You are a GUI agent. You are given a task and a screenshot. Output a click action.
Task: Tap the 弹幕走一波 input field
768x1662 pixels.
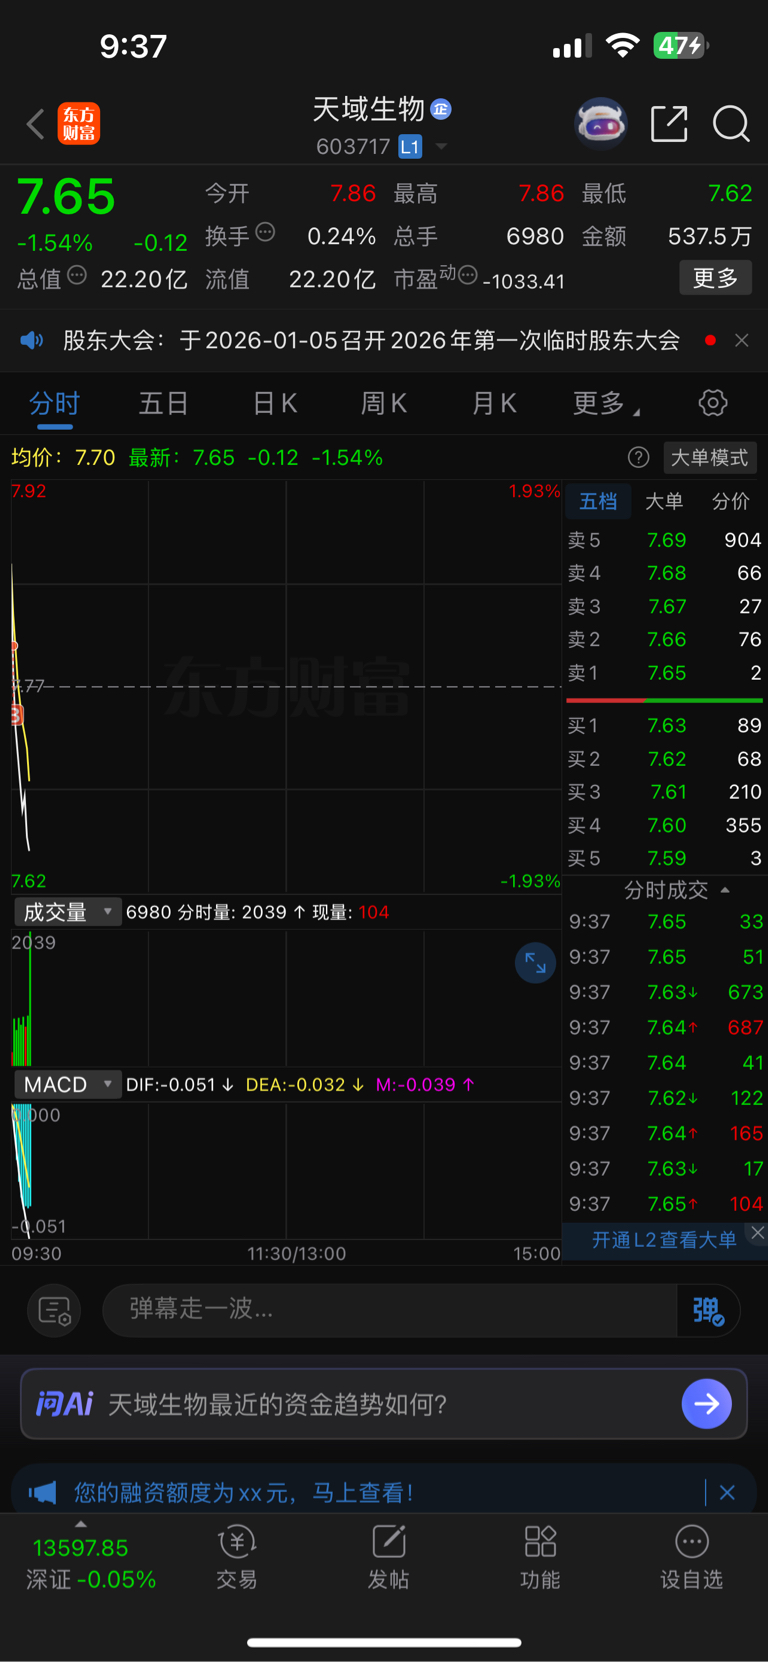(x=390, y=1310)
